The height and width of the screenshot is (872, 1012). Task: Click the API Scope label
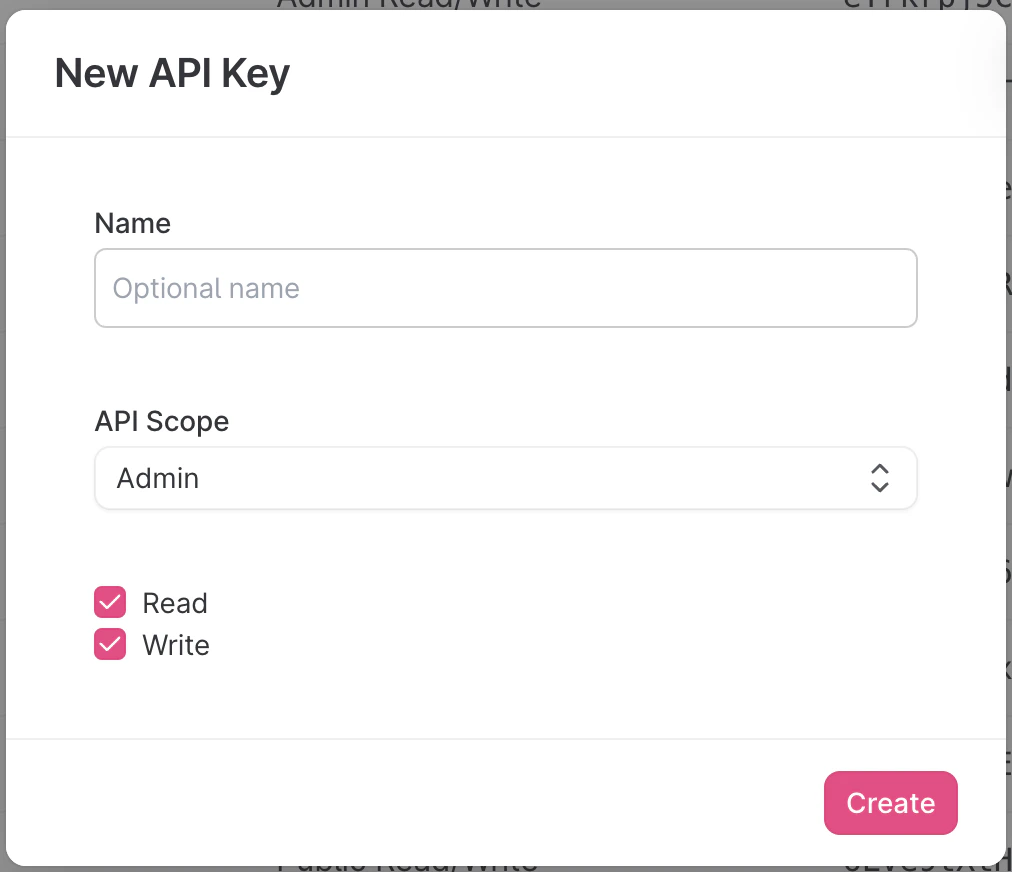pyautogui.click(x=162, y=421)
